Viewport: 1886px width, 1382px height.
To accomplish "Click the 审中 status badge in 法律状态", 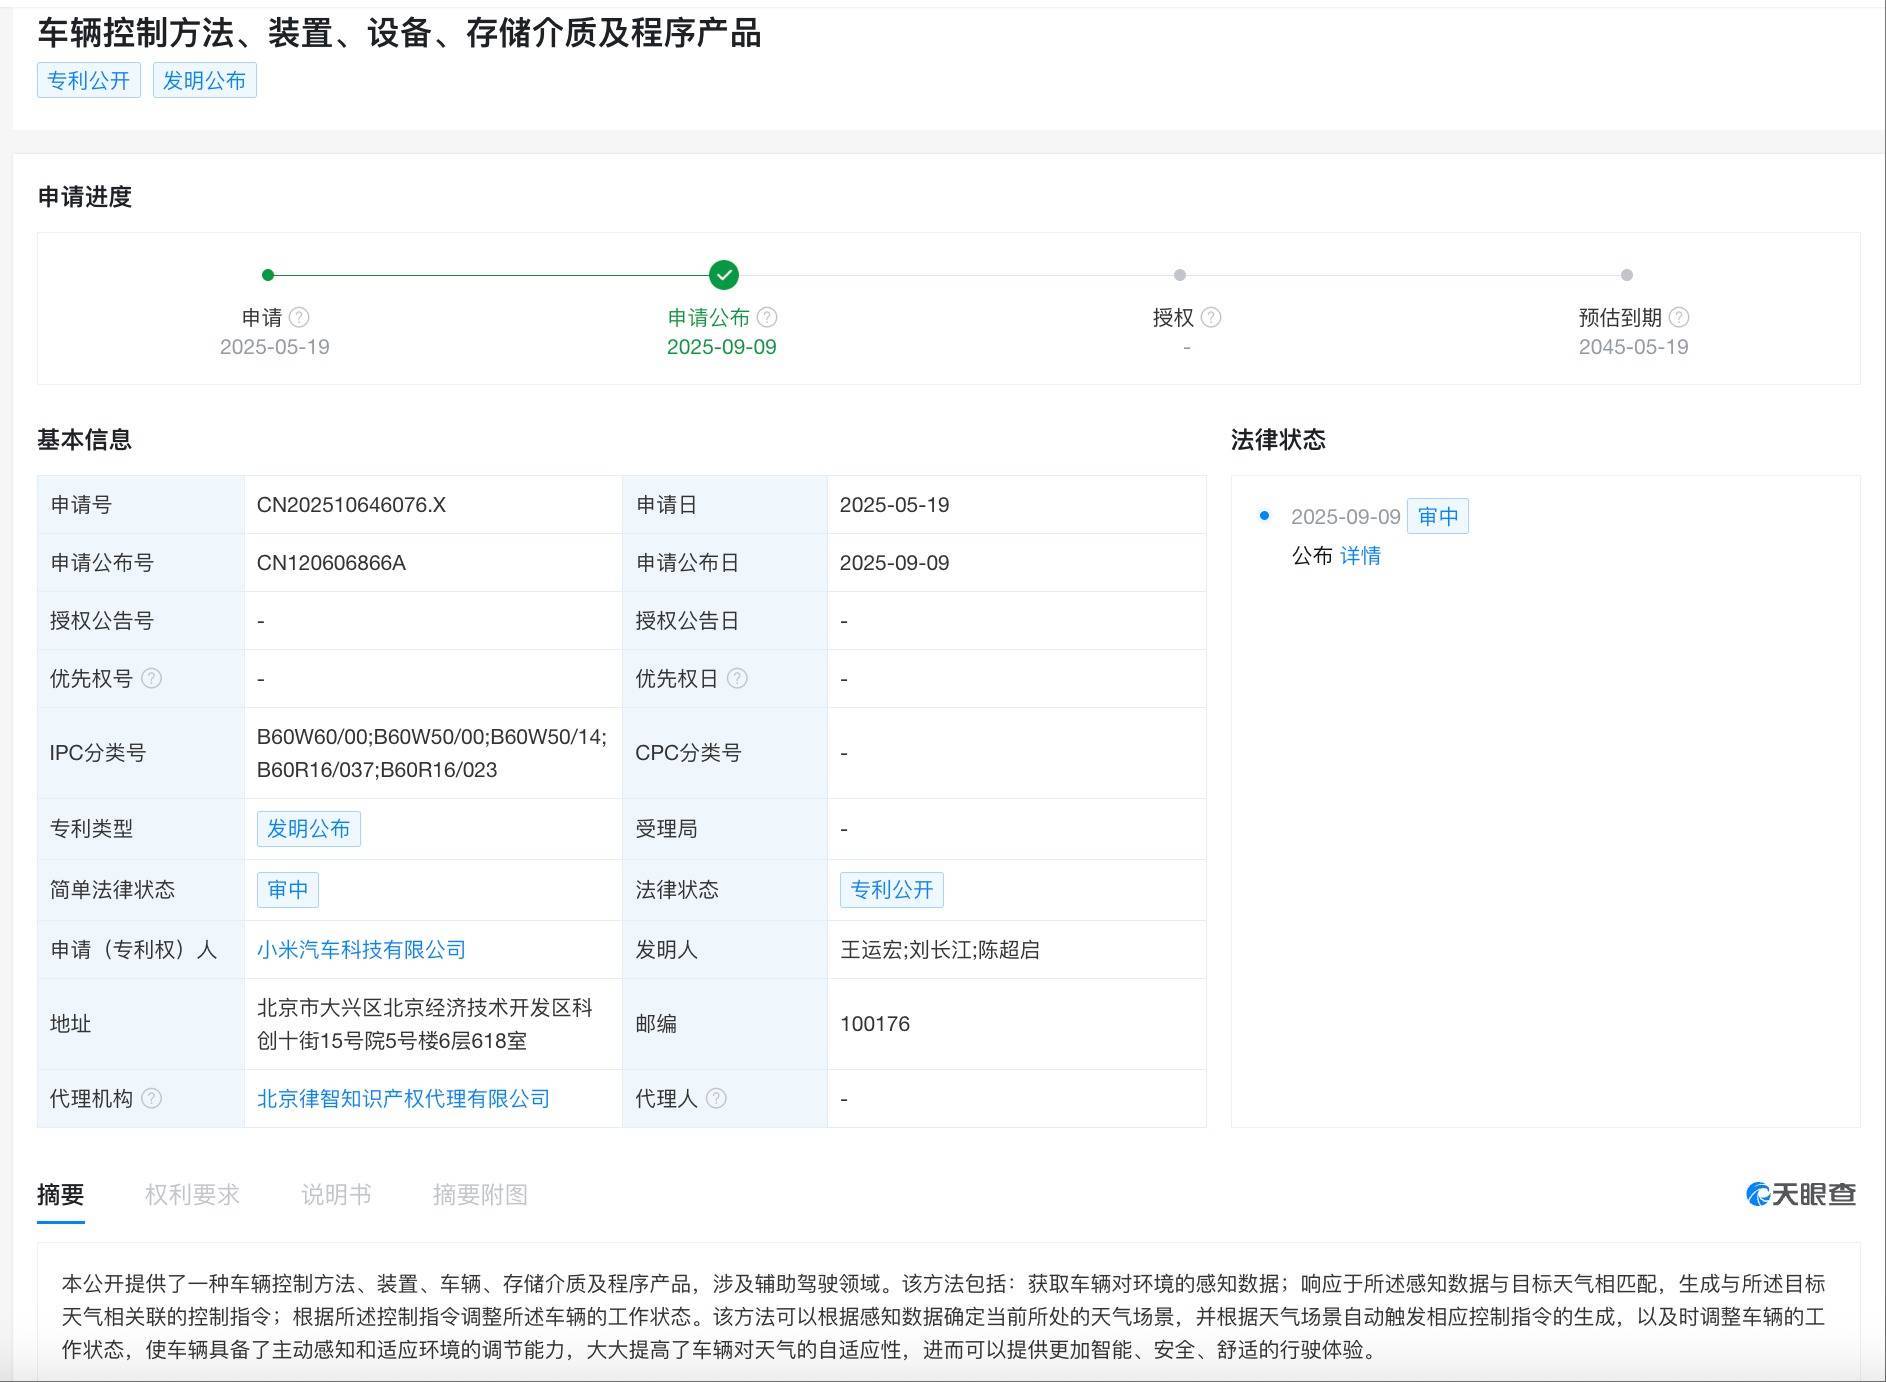I will [1438, 516].
